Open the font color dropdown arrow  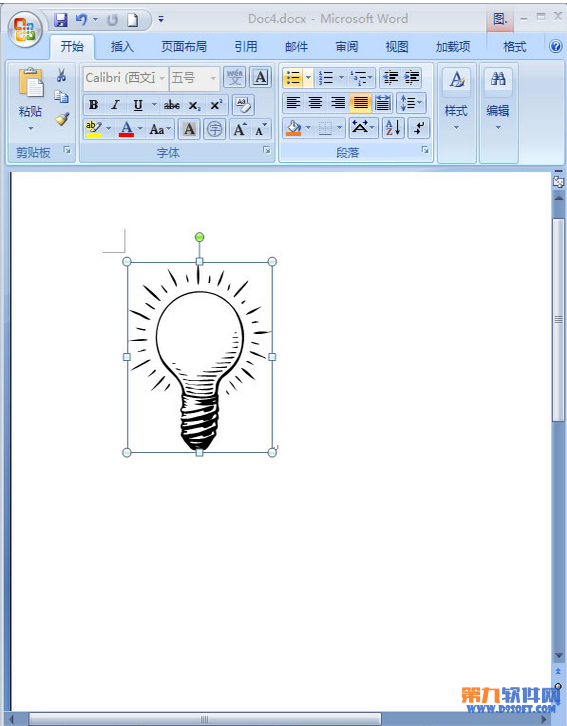pyautogui.click(x=140, y=129)
